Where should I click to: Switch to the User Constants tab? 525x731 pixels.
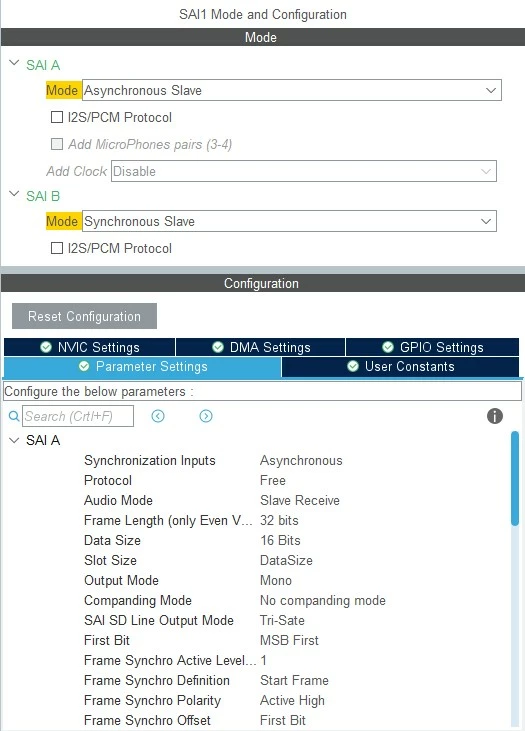pos(401,366)
